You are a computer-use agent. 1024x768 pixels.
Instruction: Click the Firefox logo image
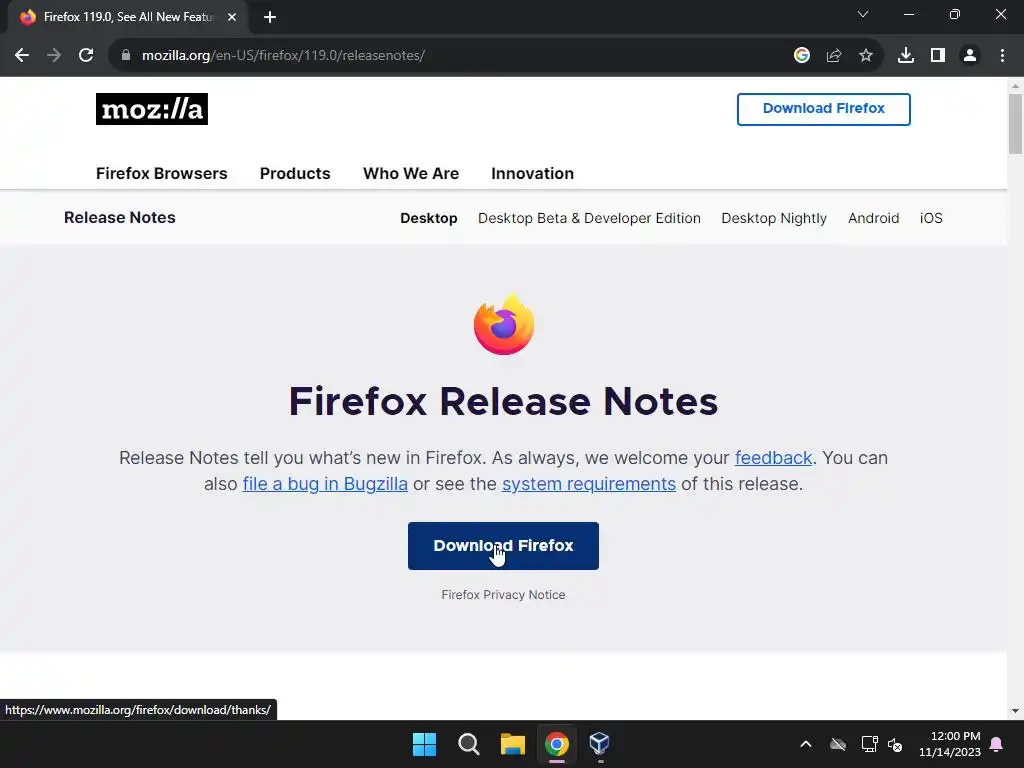(504, 325)
